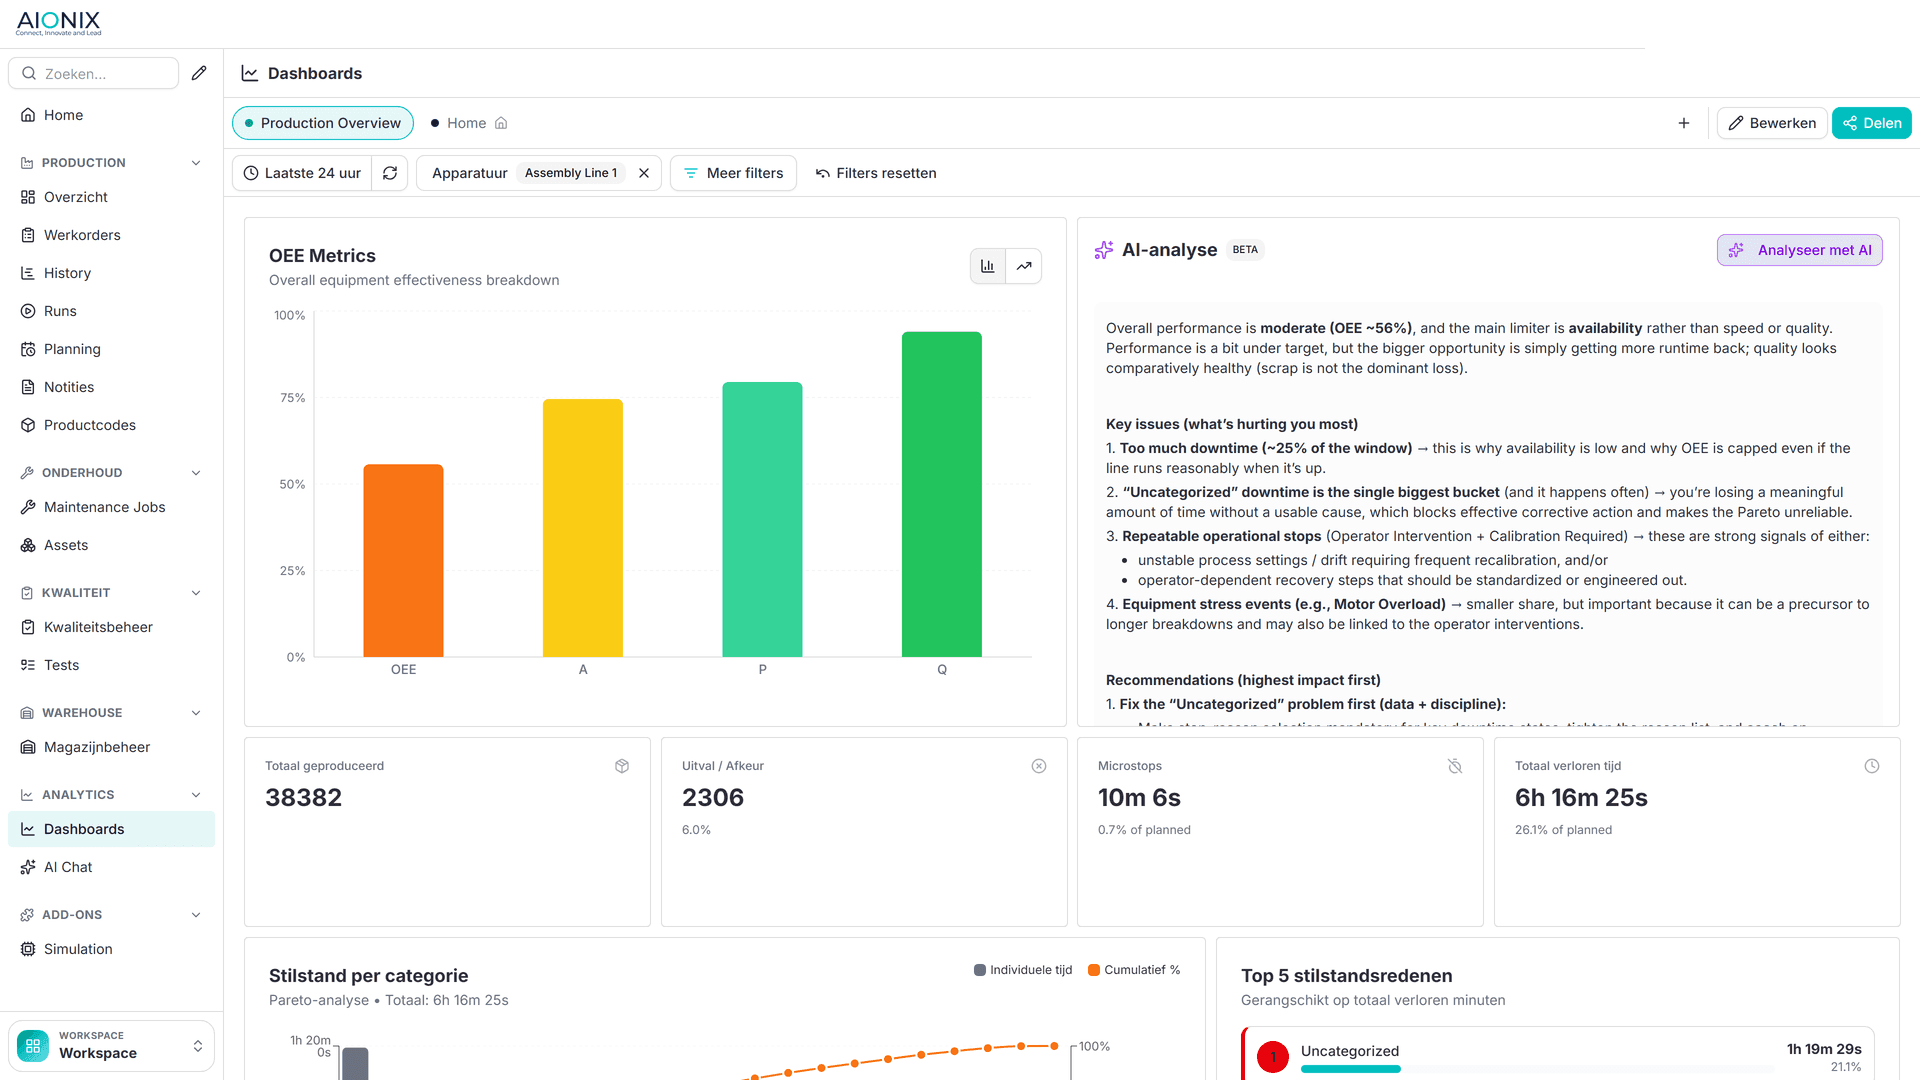This screenshot has height=1080, width=1920.
Task: Click the clock icon on Totaal verloren tijd card
Action: [x=1872, y=766]
